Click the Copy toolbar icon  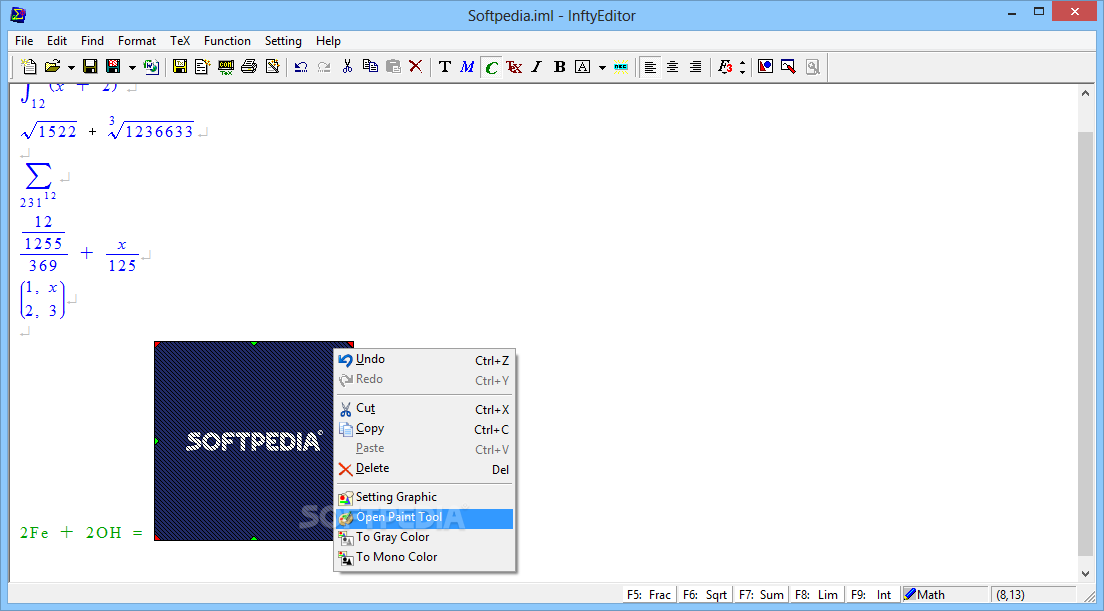pos(370,67)
